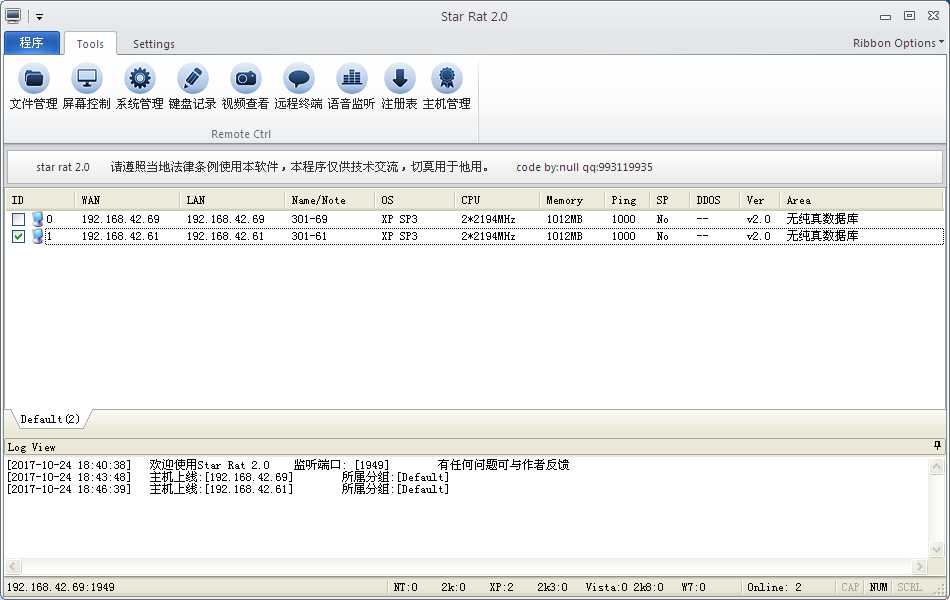Check the checkbox for host ID 0

(19, 219)
